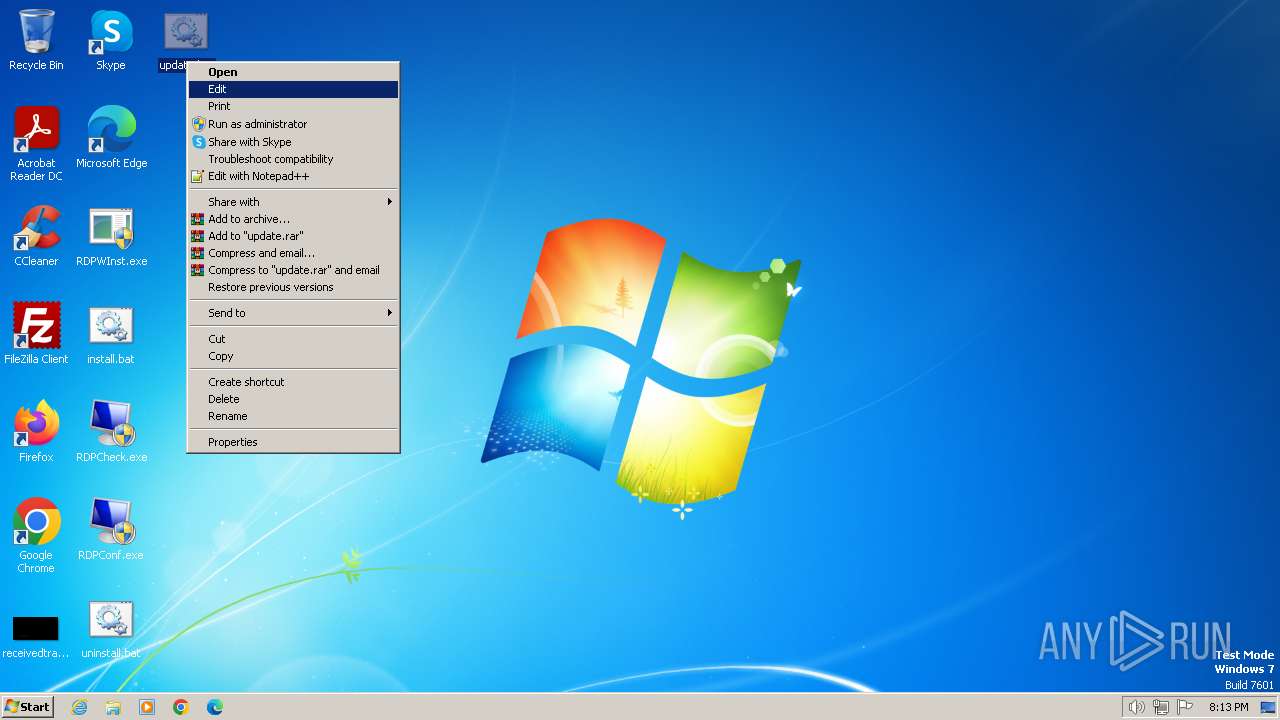This screenshot has width=1280, height=720.
Task: Click the taskbar clock showing 8:13 PM
Action: coord(1228,707)
